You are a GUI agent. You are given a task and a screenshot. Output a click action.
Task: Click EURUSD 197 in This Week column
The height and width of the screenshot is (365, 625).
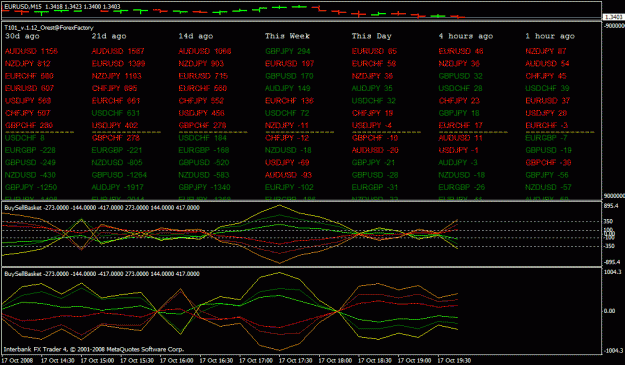click(x=290, y=63)
